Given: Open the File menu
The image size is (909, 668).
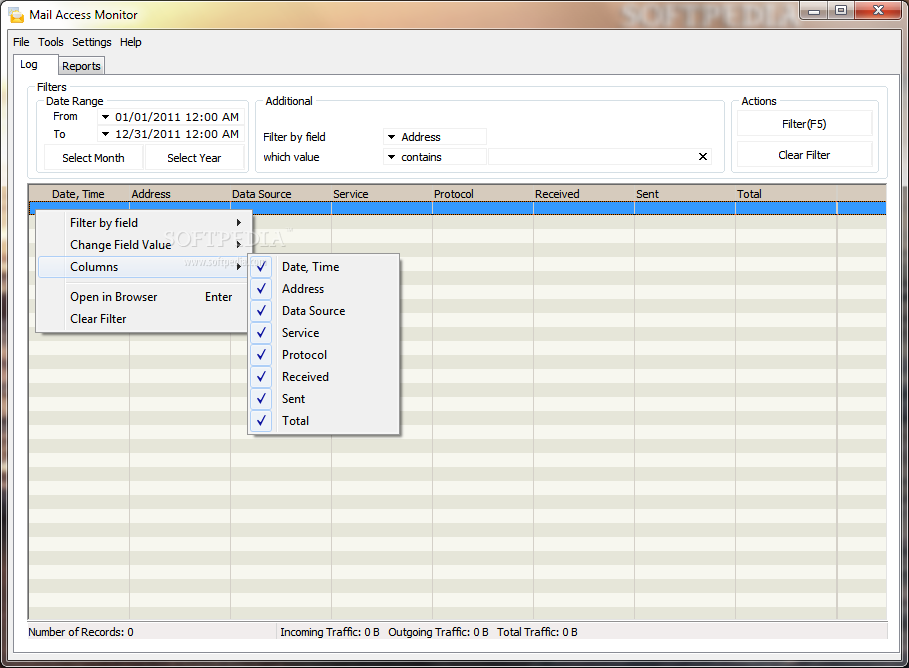Looking at the screenshot, I should click(x=21, y=42).
